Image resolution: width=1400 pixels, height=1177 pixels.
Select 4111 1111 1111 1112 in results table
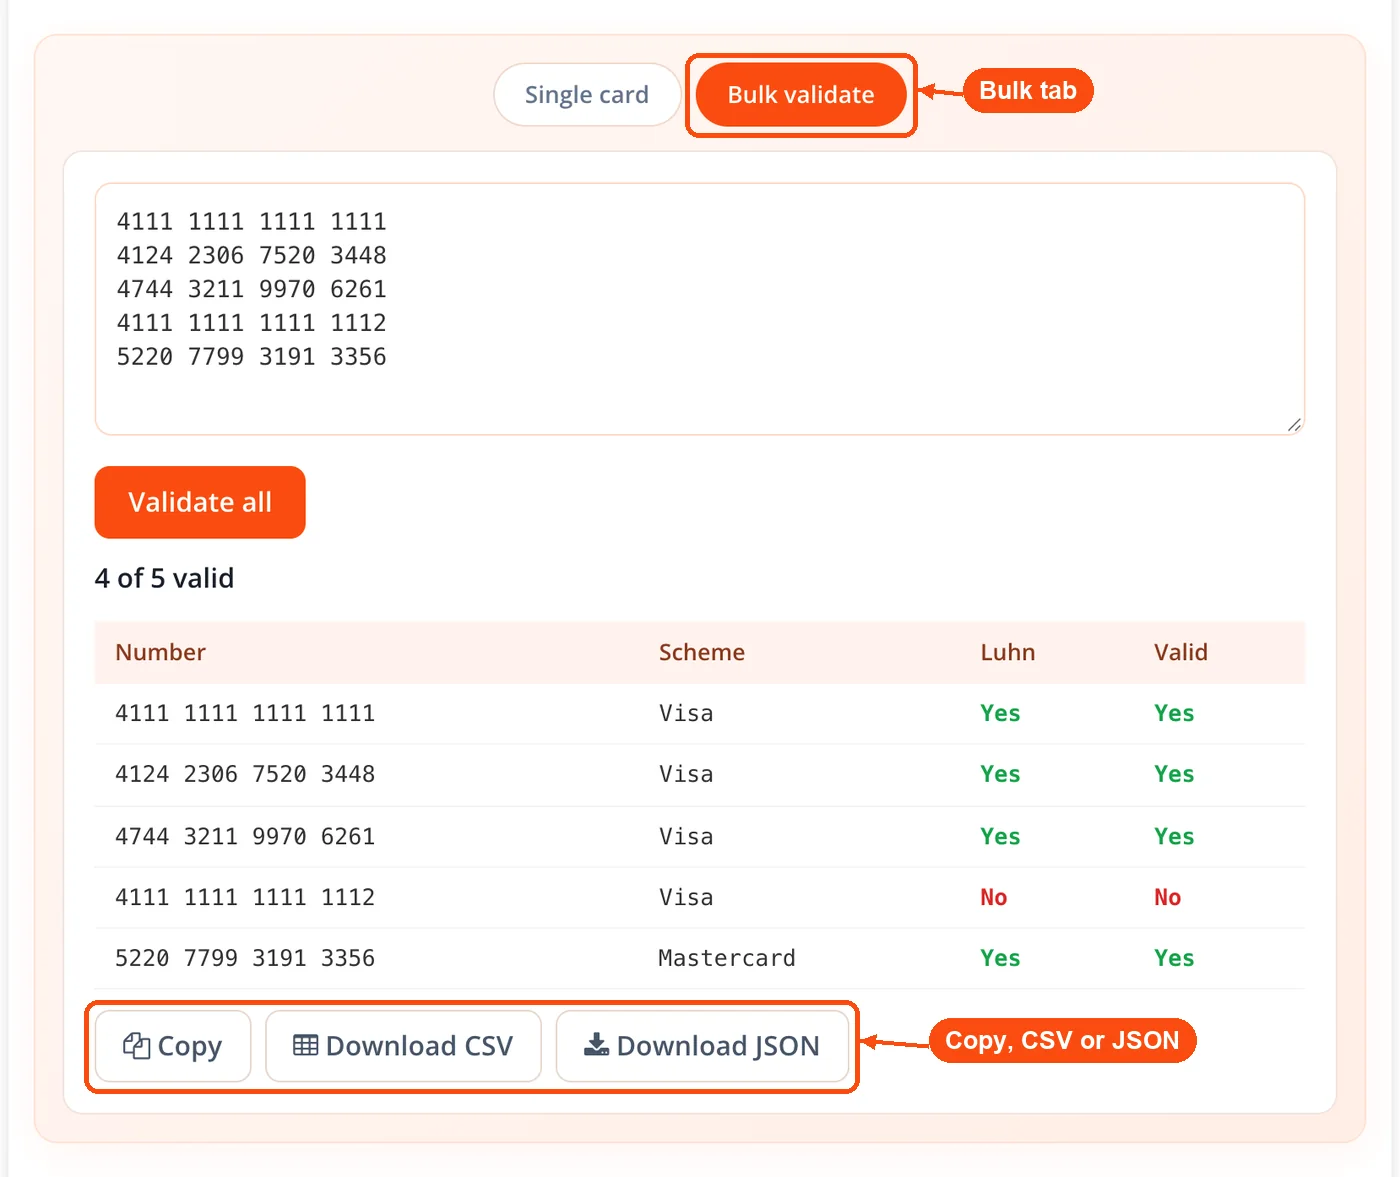(245, 897)
